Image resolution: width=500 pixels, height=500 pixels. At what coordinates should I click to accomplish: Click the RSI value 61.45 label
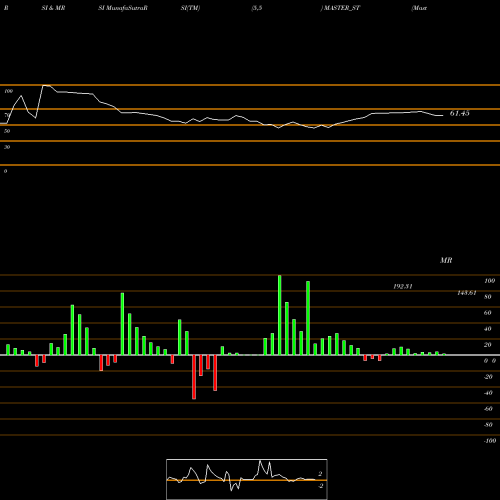[459, 113]
